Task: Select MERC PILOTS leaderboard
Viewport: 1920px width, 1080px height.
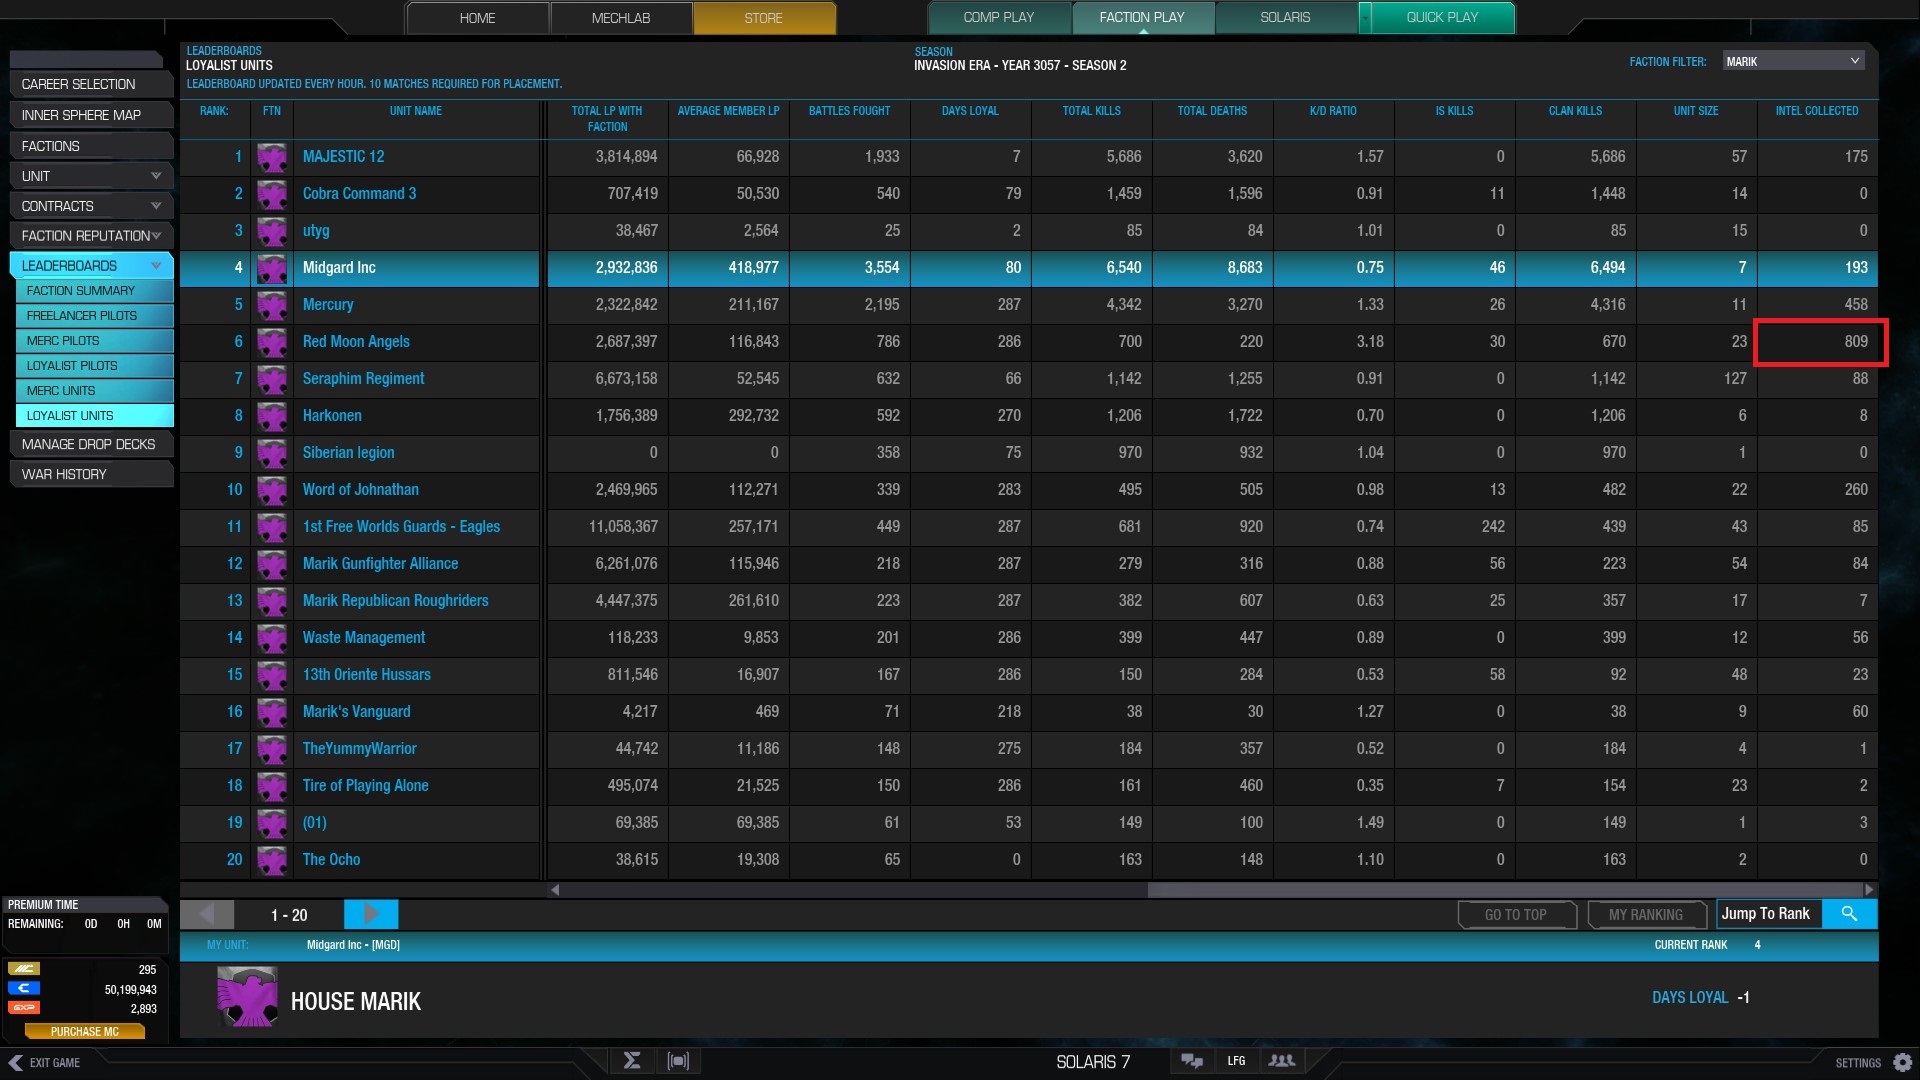Action: pos(95,341)
